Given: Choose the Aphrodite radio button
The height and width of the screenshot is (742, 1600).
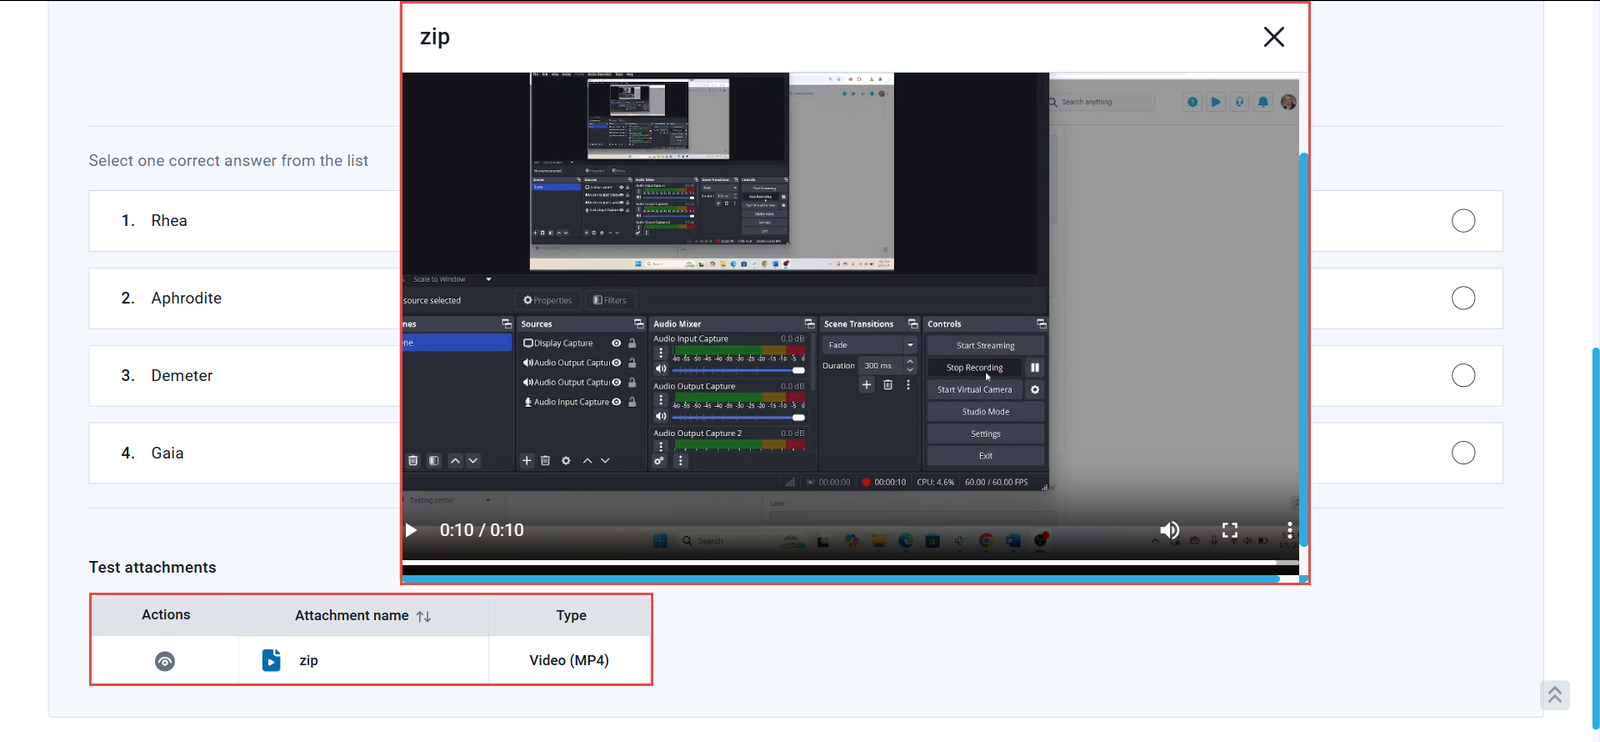Looking at the screenshot, I should pyautogui.click(x=1462, y=298).
